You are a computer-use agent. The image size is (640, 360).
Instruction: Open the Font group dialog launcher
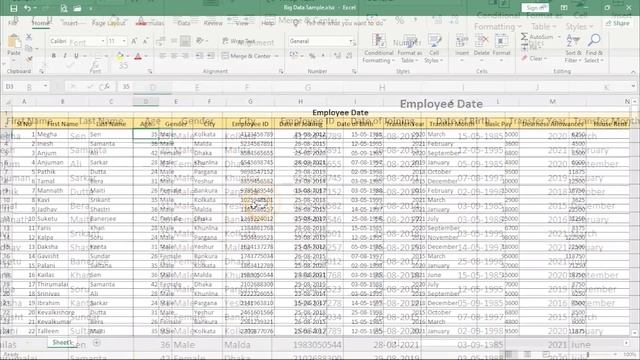pos(150,71)
